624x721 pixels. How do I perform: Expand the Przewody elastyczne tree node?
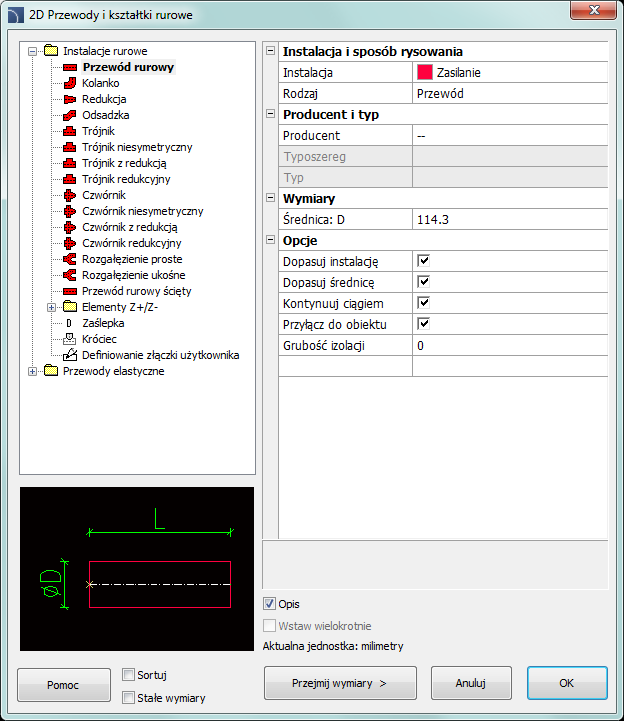click(32, 371)
